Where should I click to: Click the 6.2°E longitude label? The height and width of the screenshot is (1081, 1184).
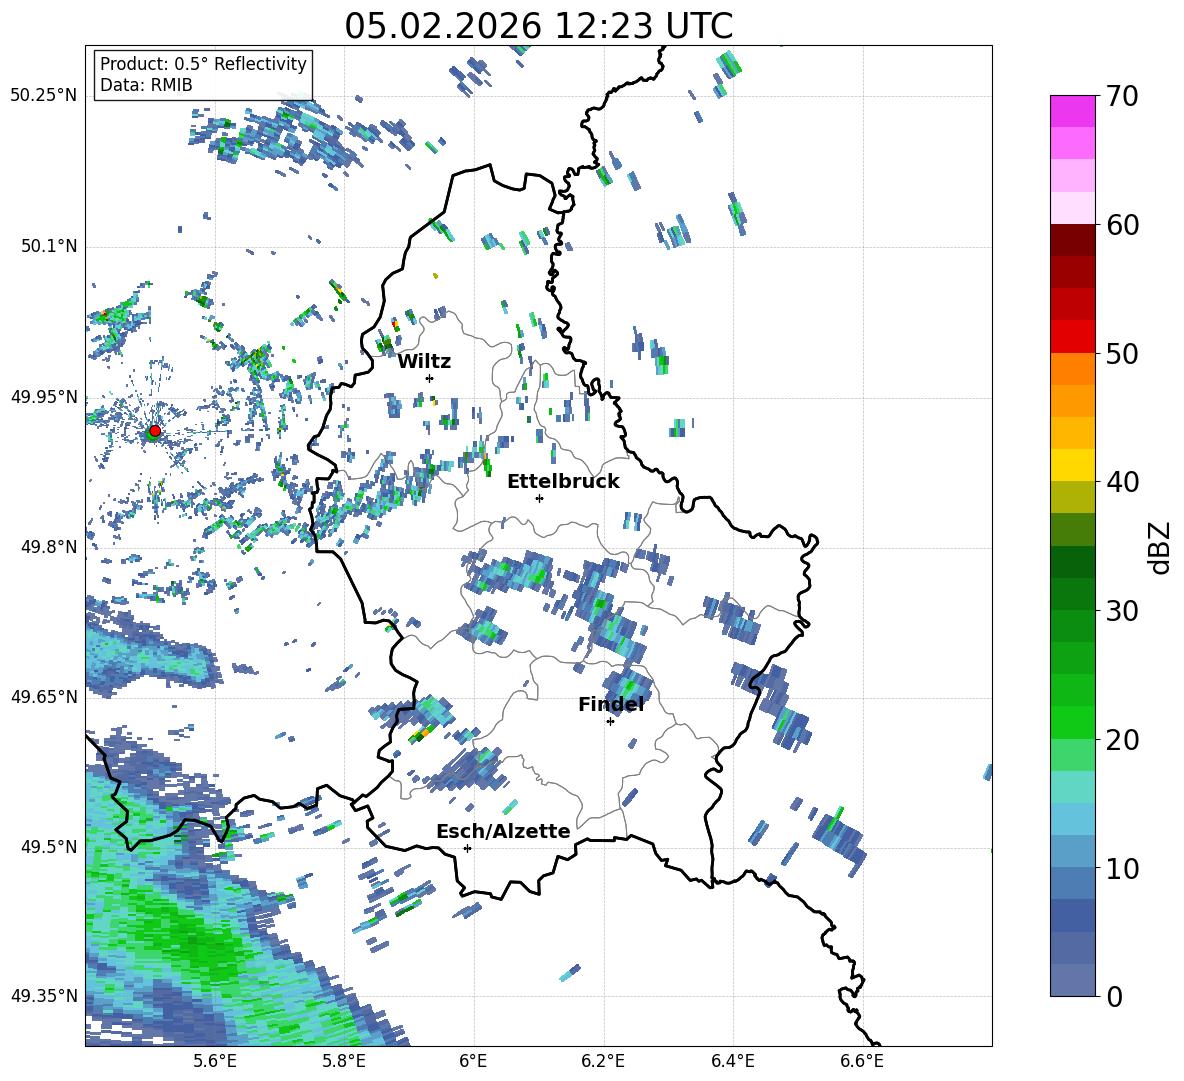[603, 1061]
